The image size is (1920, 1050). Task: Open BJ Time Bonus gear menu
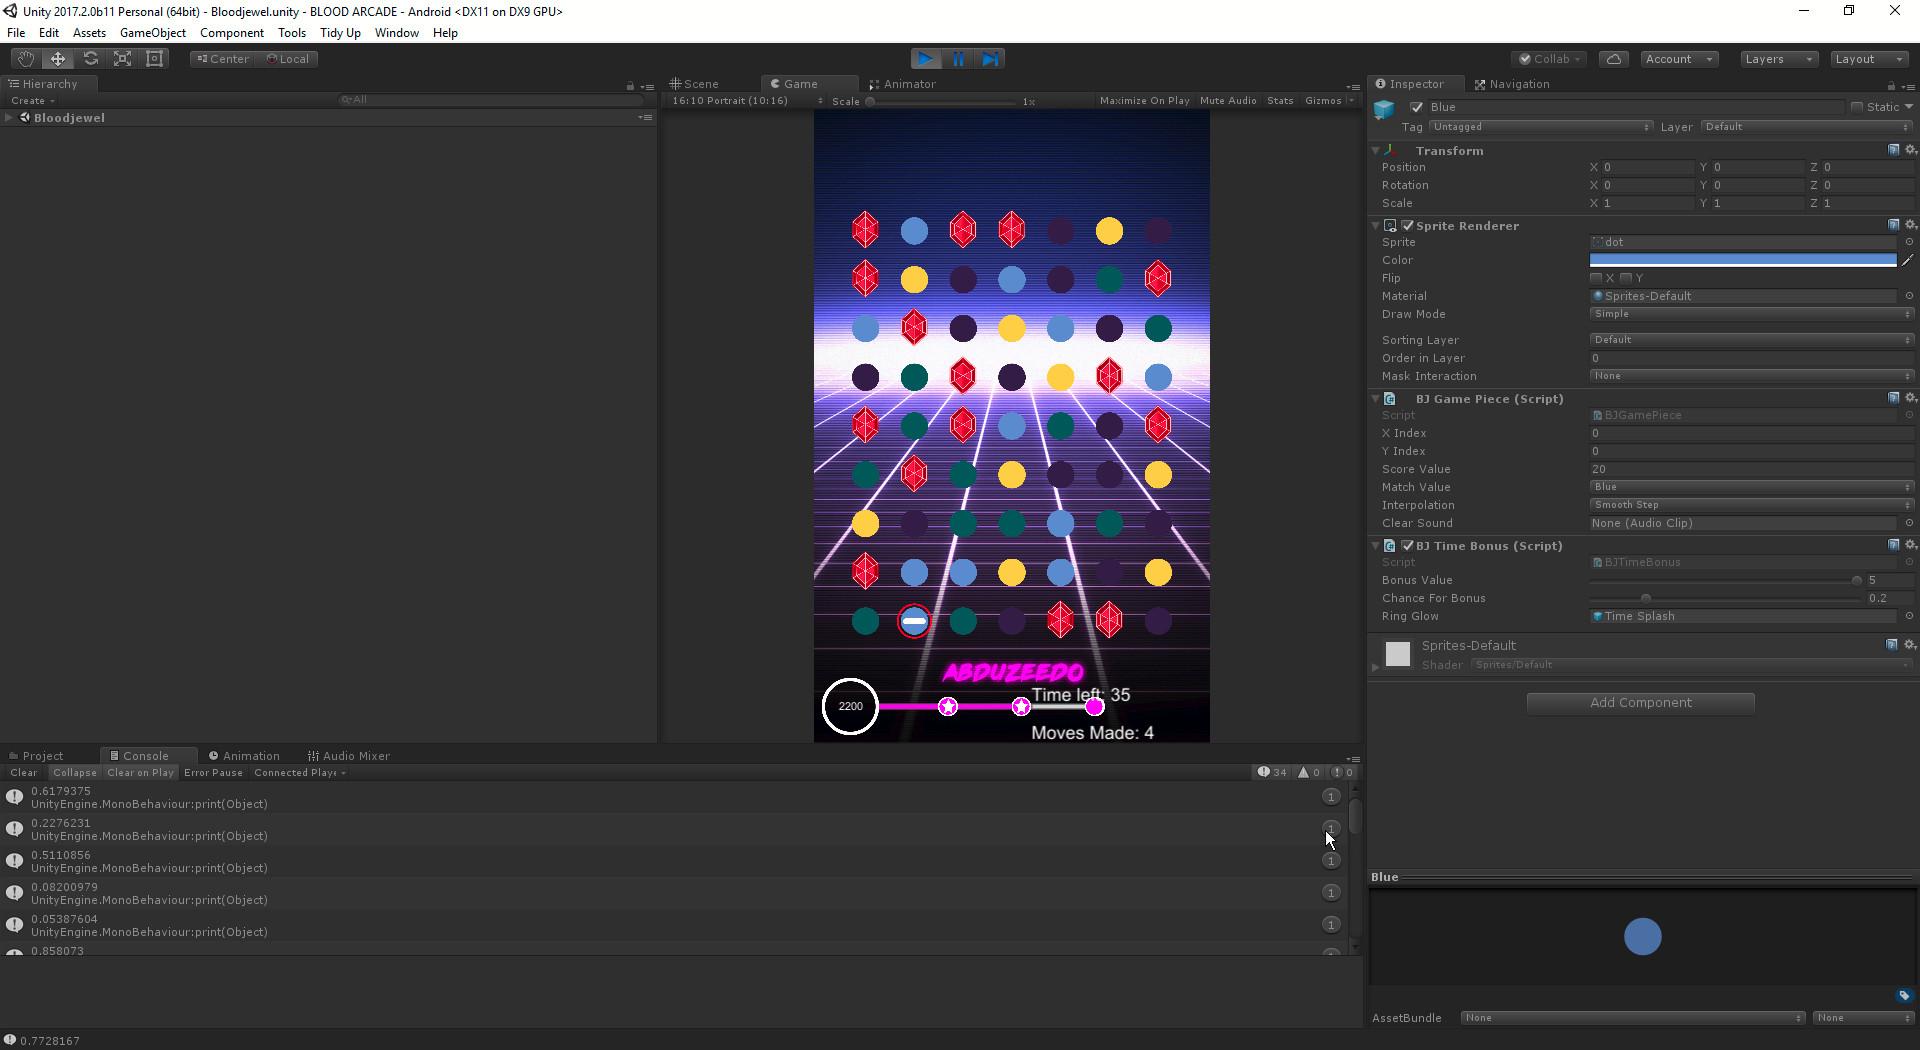(1910, 545)
